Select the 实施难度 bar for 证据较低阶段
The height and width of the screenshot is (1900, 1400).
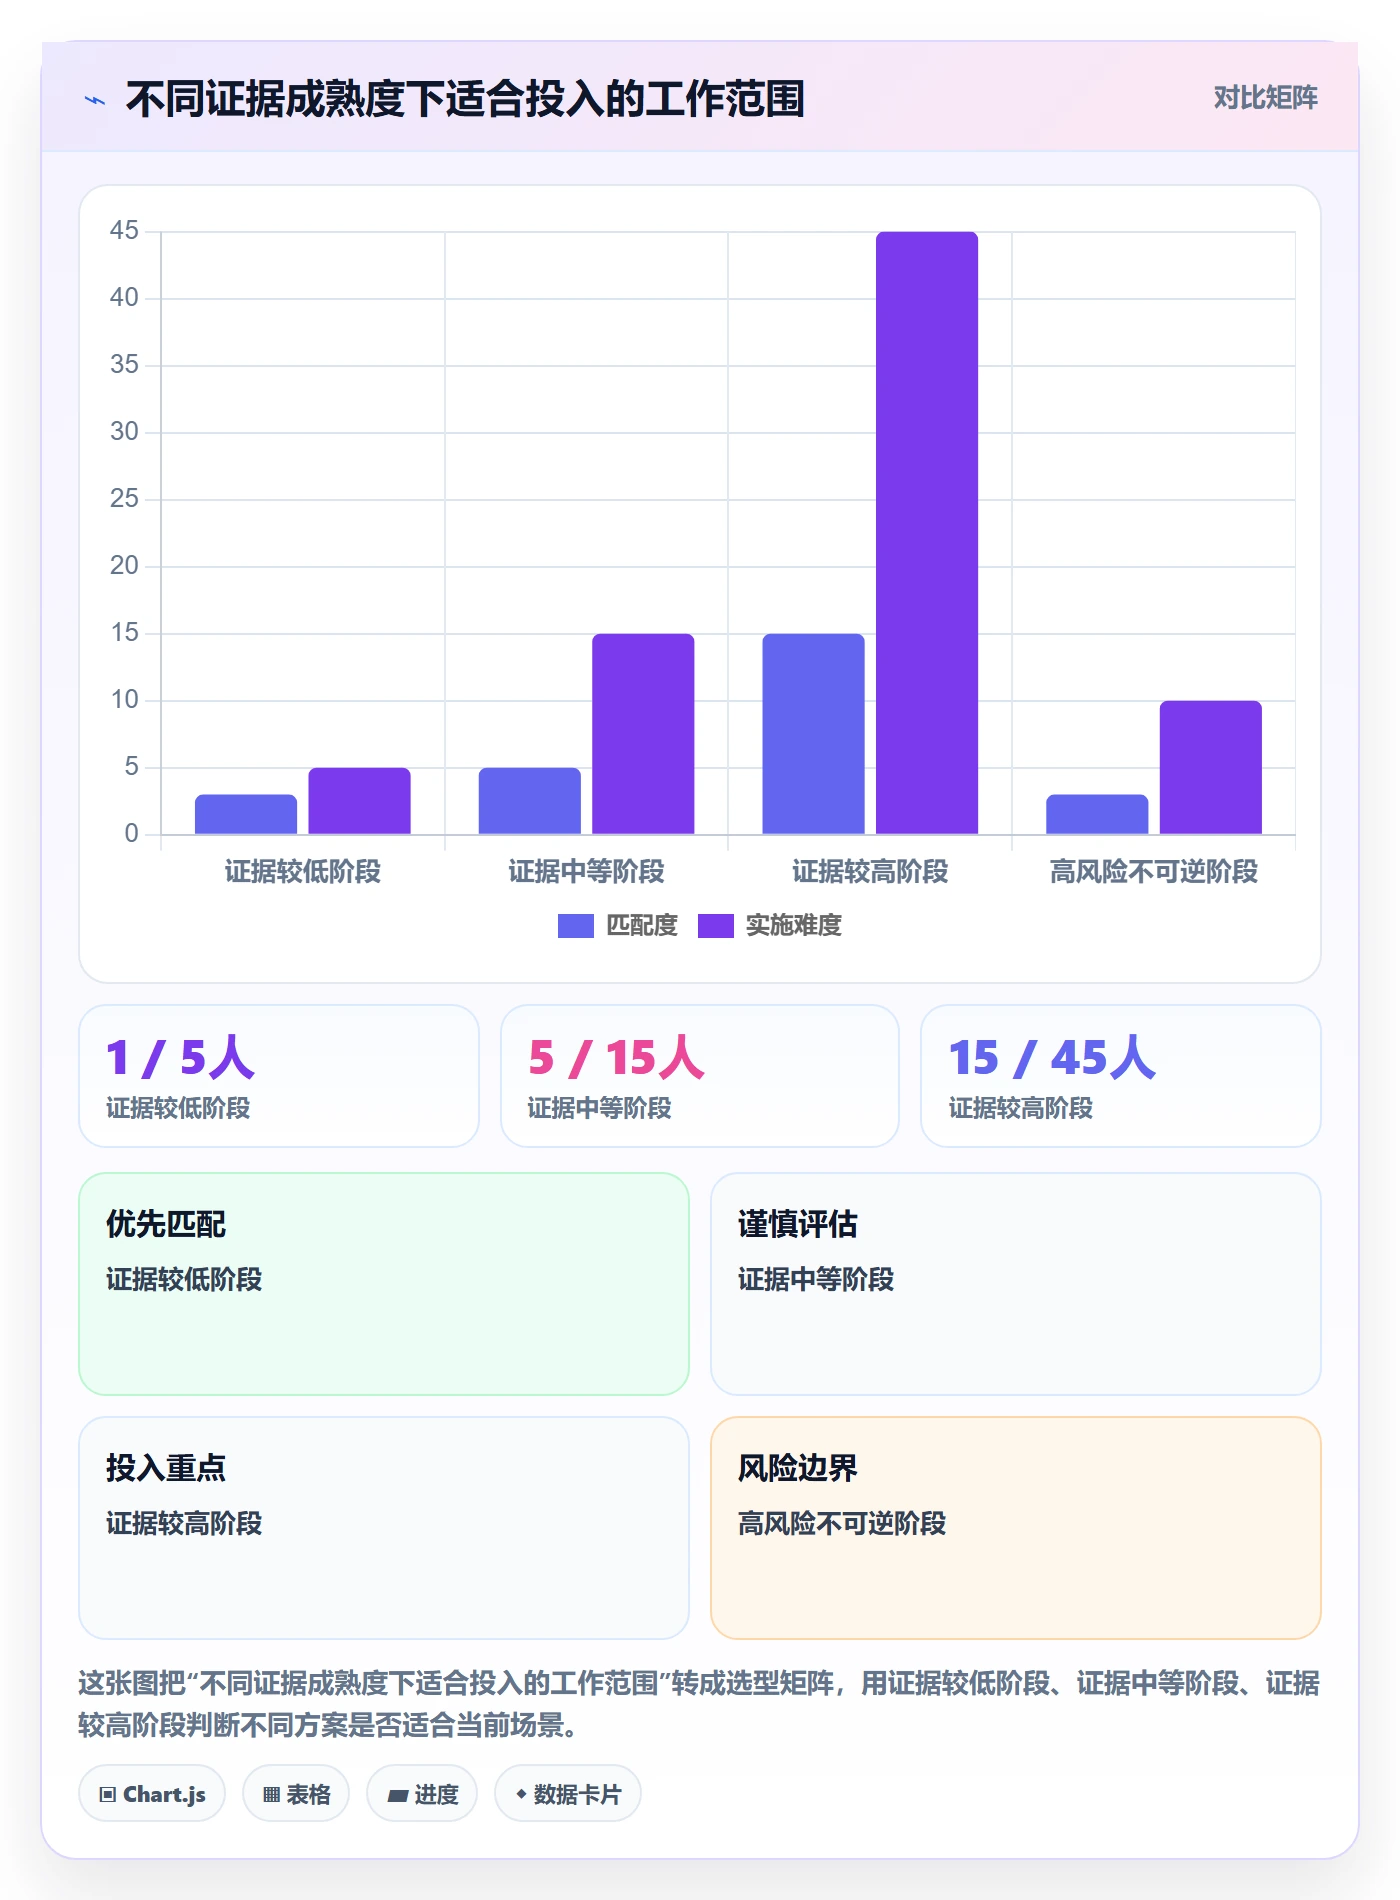click(359, 801)
